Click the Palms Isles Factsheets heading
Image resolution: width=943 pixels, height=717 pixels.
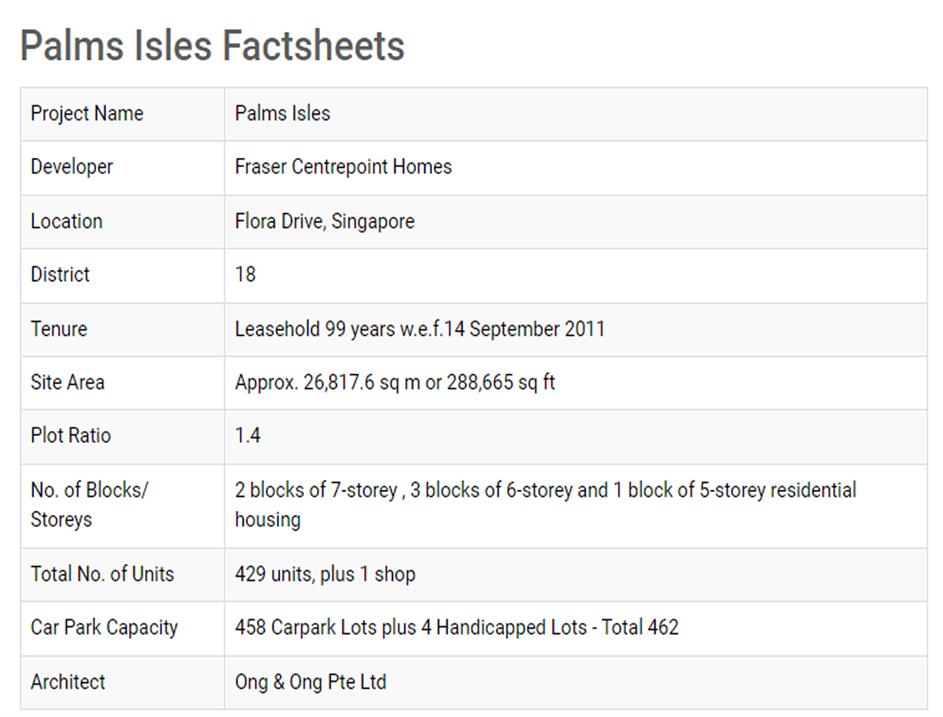click(x=212, y=46)
